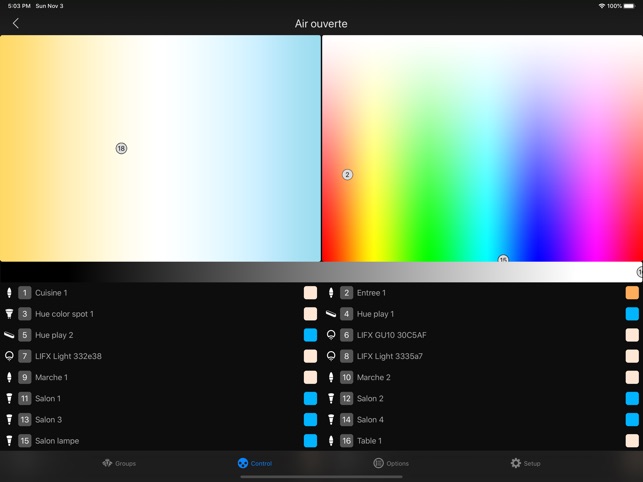Click the battery indicator in status bar

[x=629, y=6]
